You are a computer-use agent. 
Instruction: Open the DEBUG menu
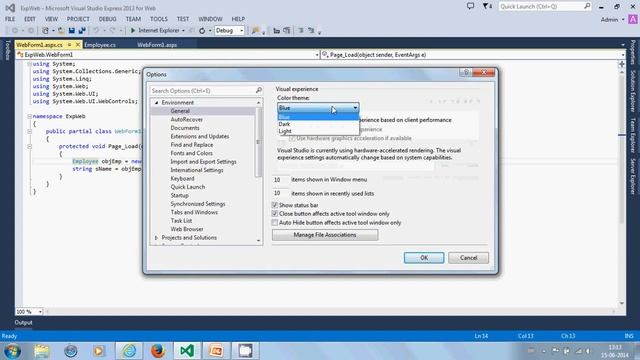(x=107, y=19)
